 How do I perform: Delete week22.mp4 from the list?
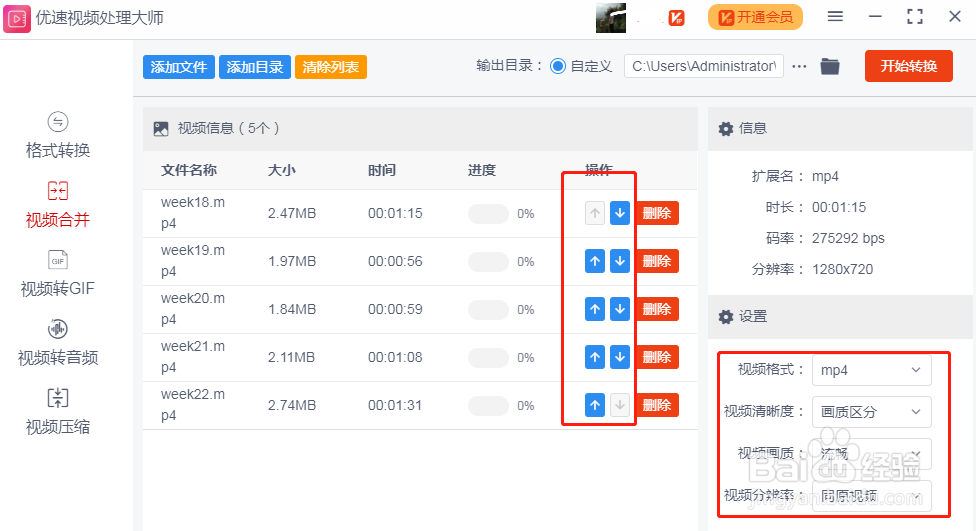(657, 405)
